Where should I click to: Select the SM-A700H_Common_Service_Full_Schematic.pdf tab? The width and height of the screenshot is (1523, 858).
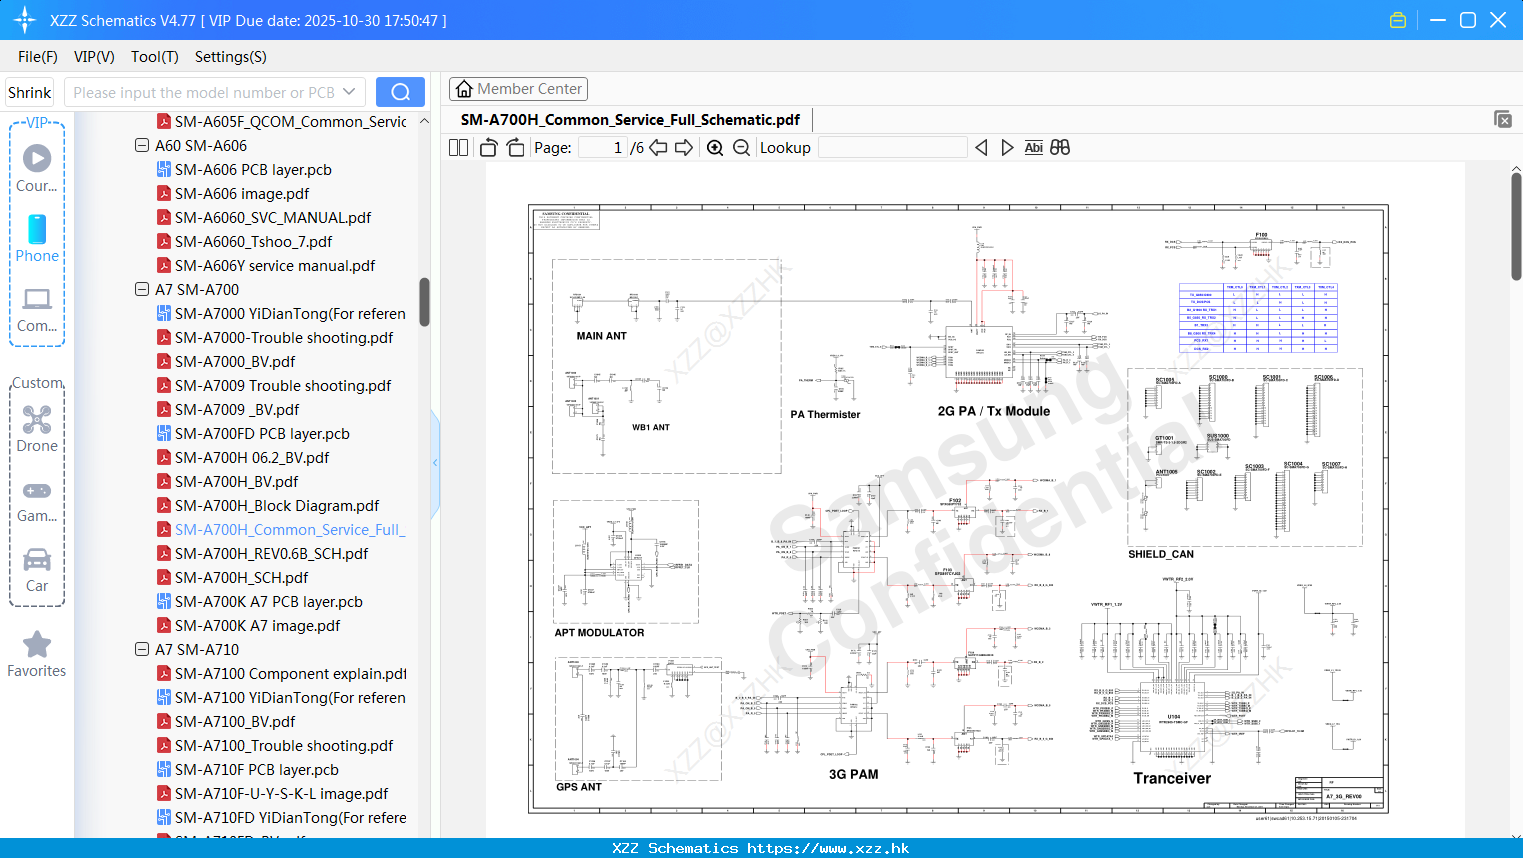[x=630, y=119]
